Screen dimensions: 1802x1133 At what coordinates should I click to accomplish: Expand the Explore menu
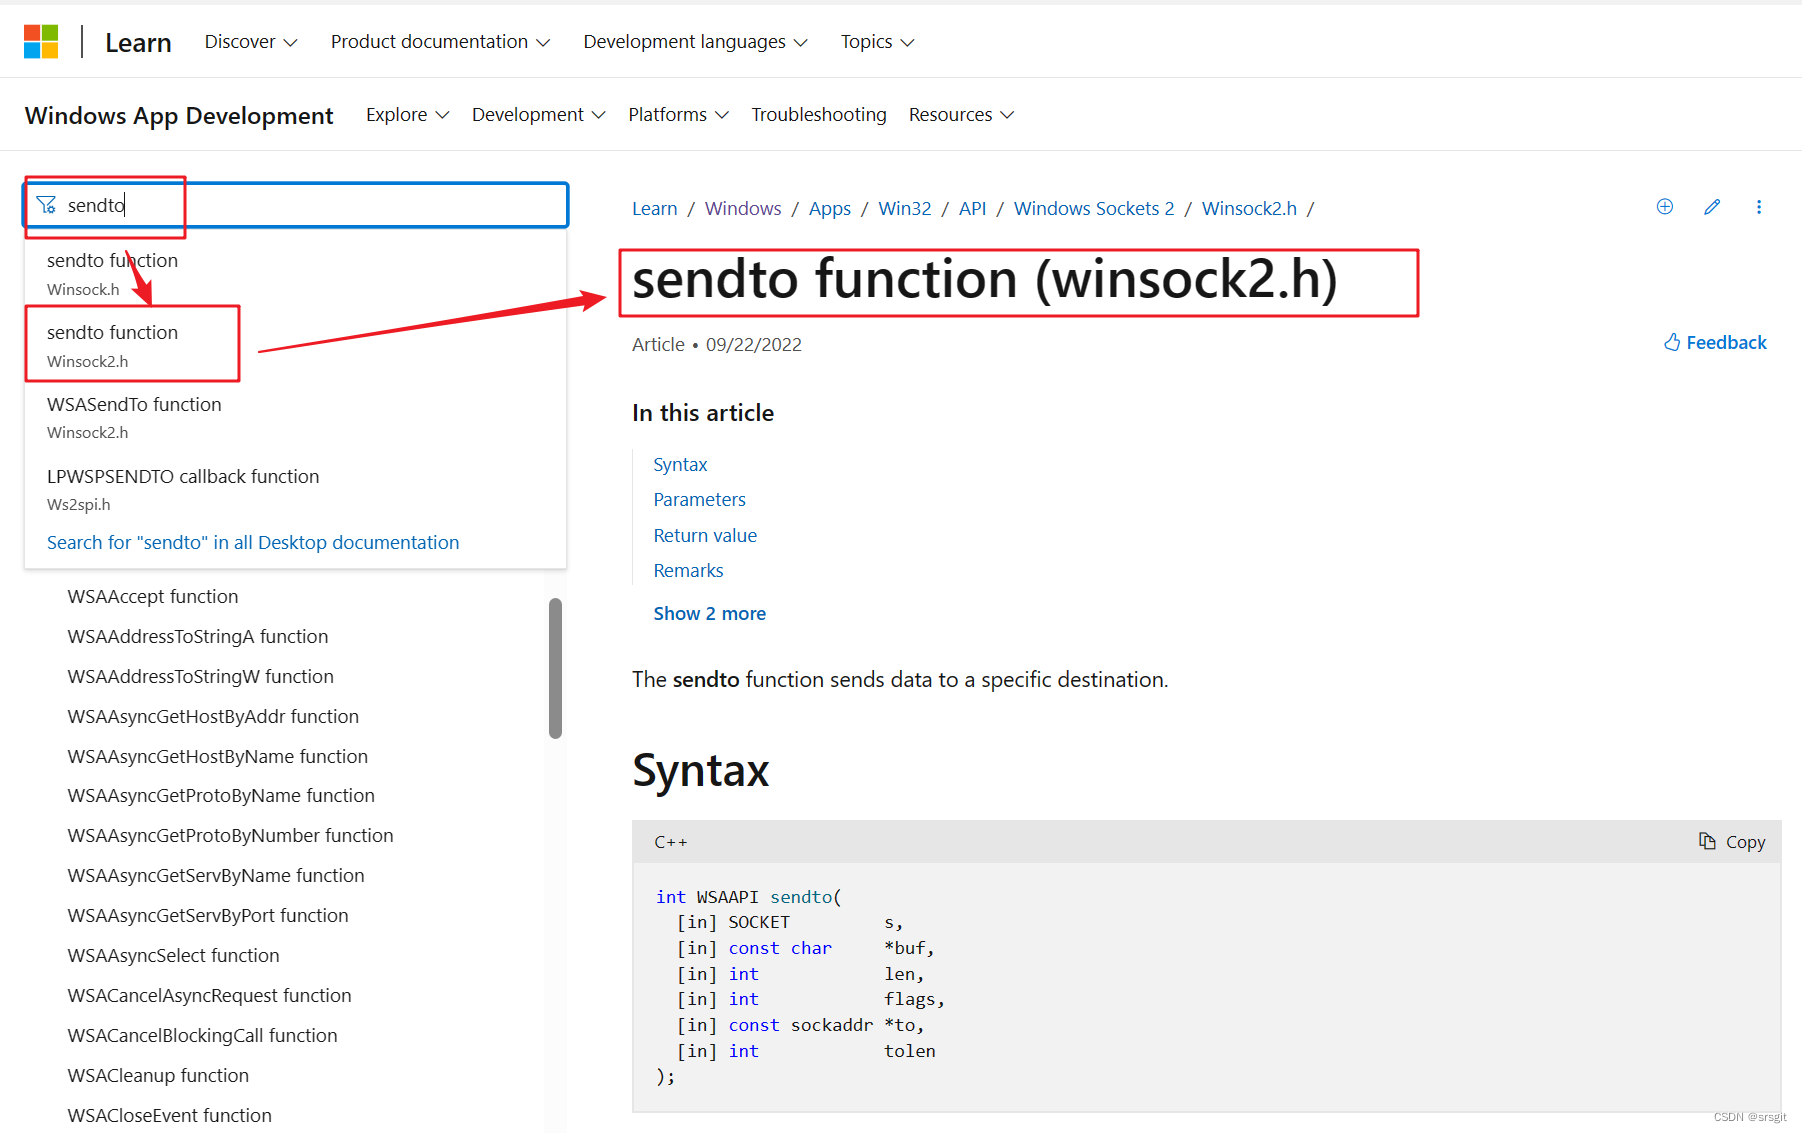point(407,115)
